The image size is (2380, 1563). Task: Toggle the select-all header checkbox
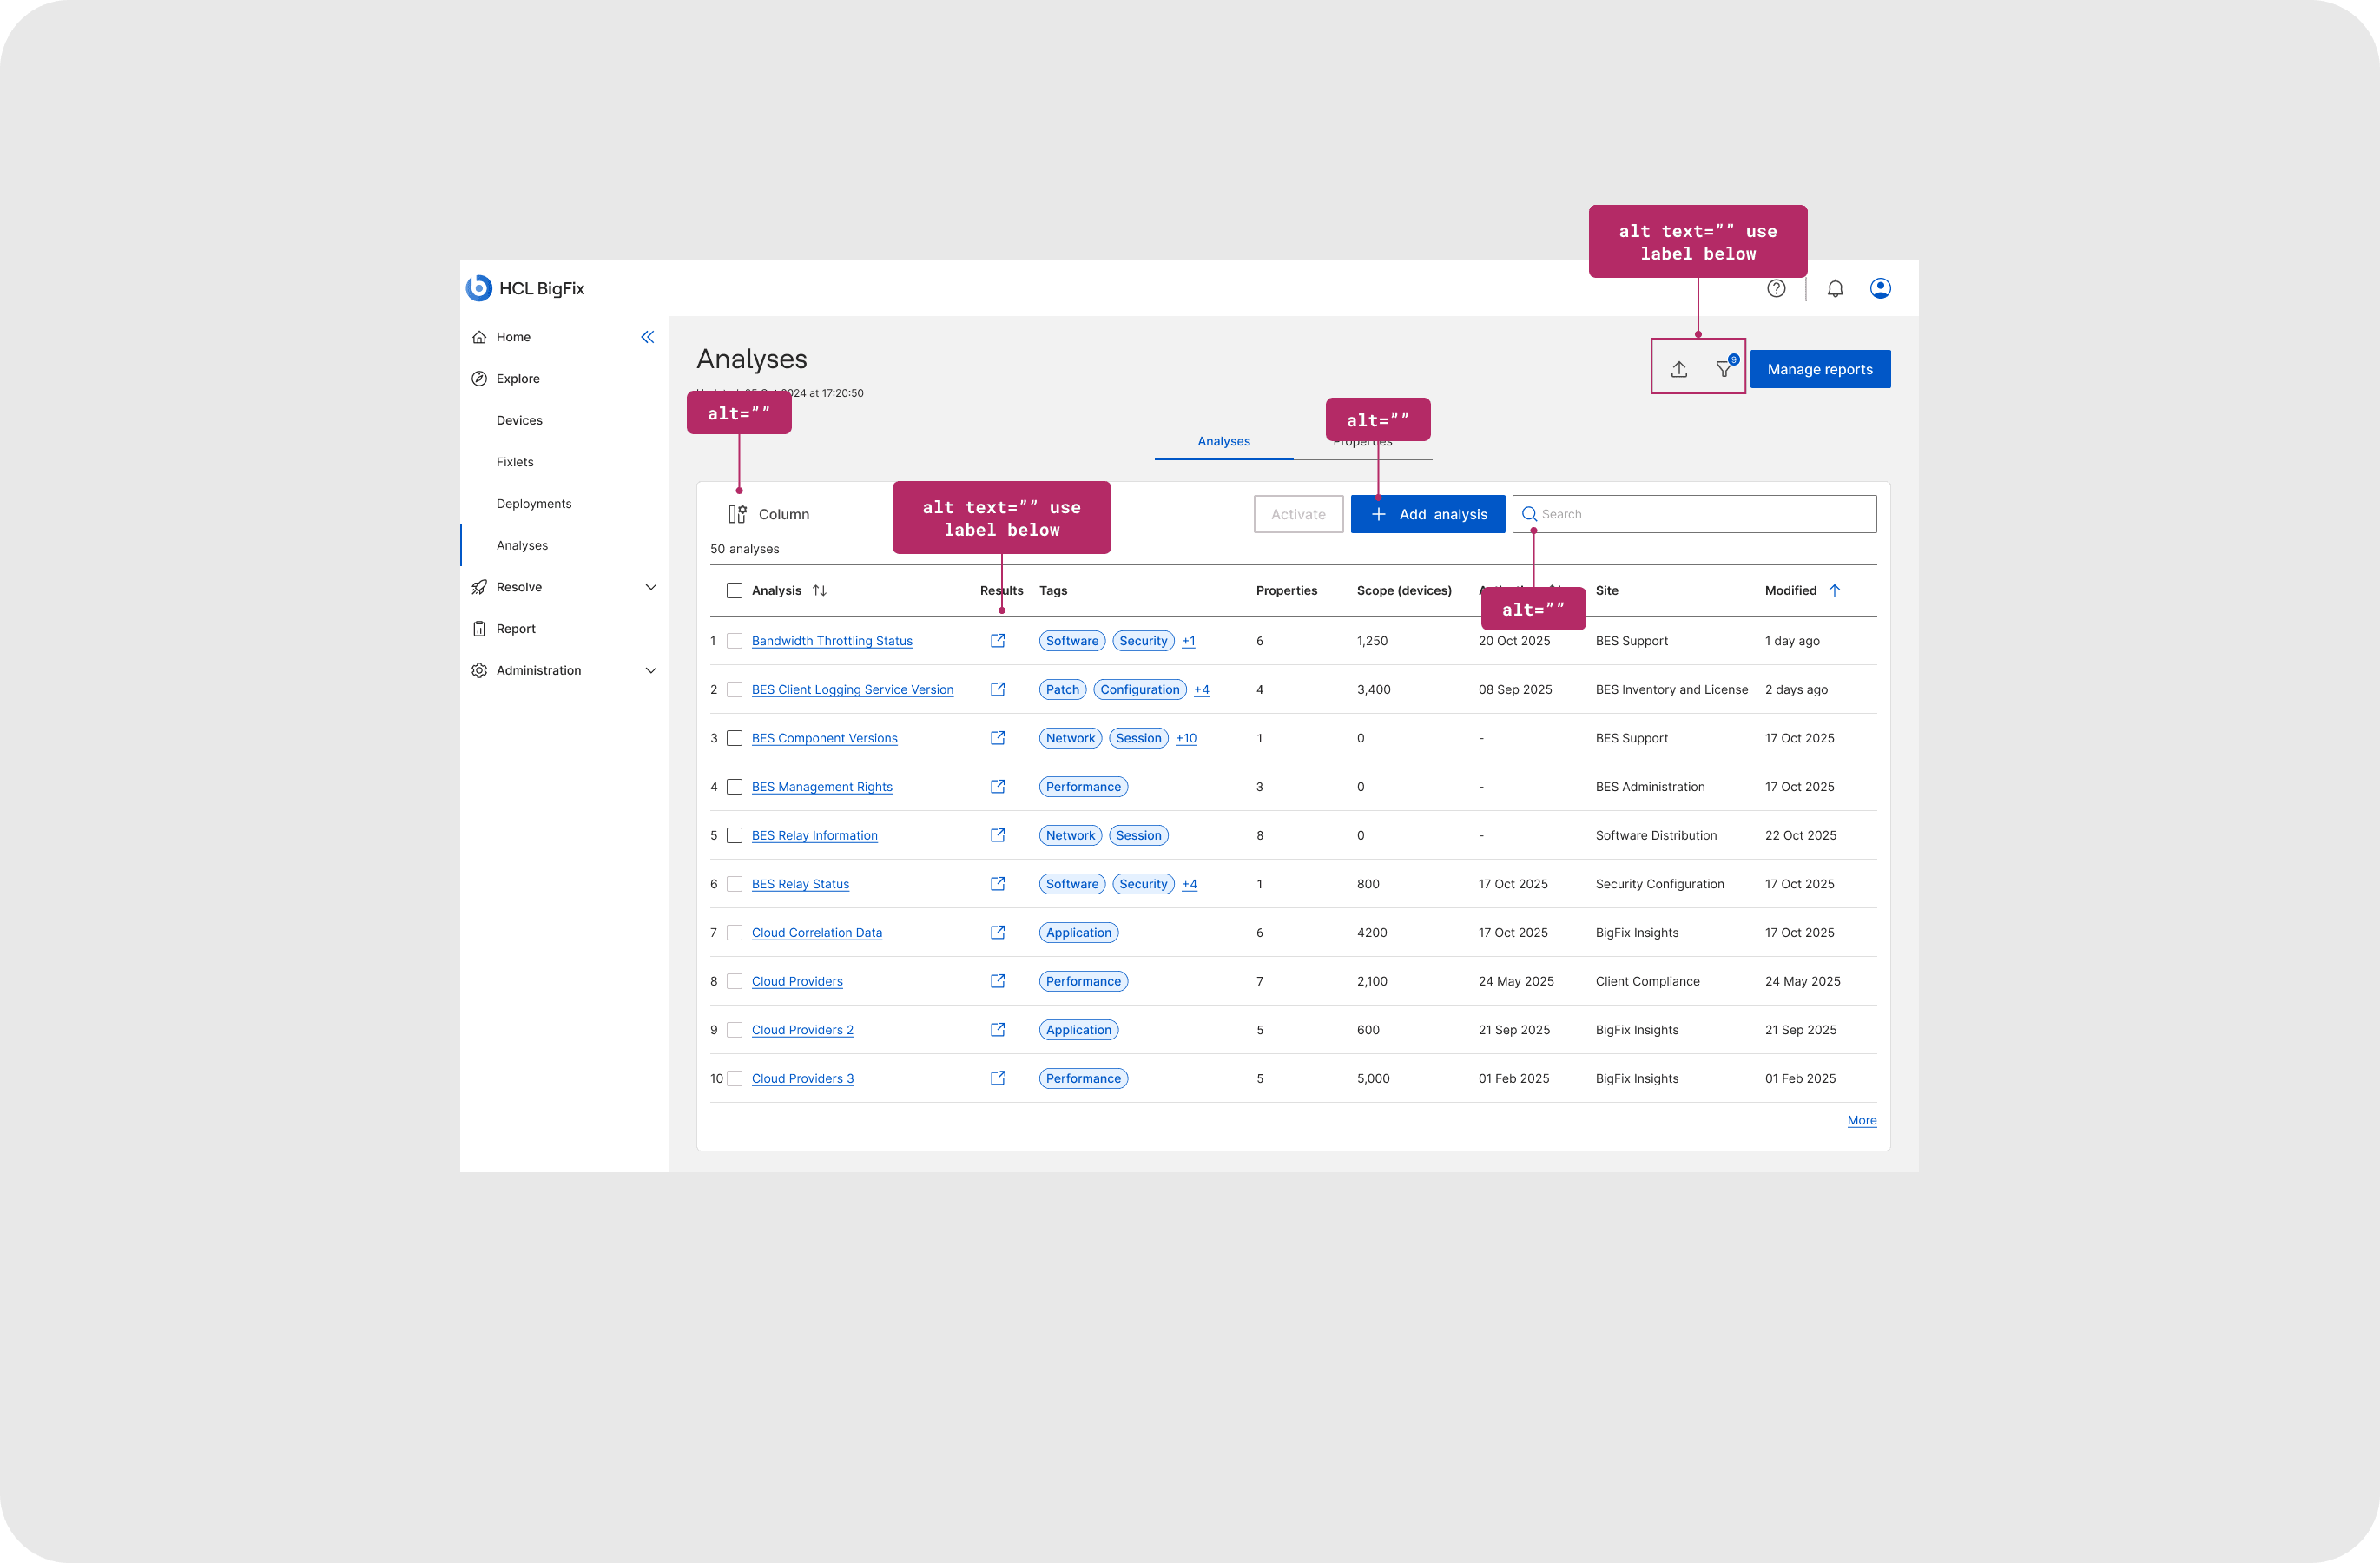pos(734,590)
